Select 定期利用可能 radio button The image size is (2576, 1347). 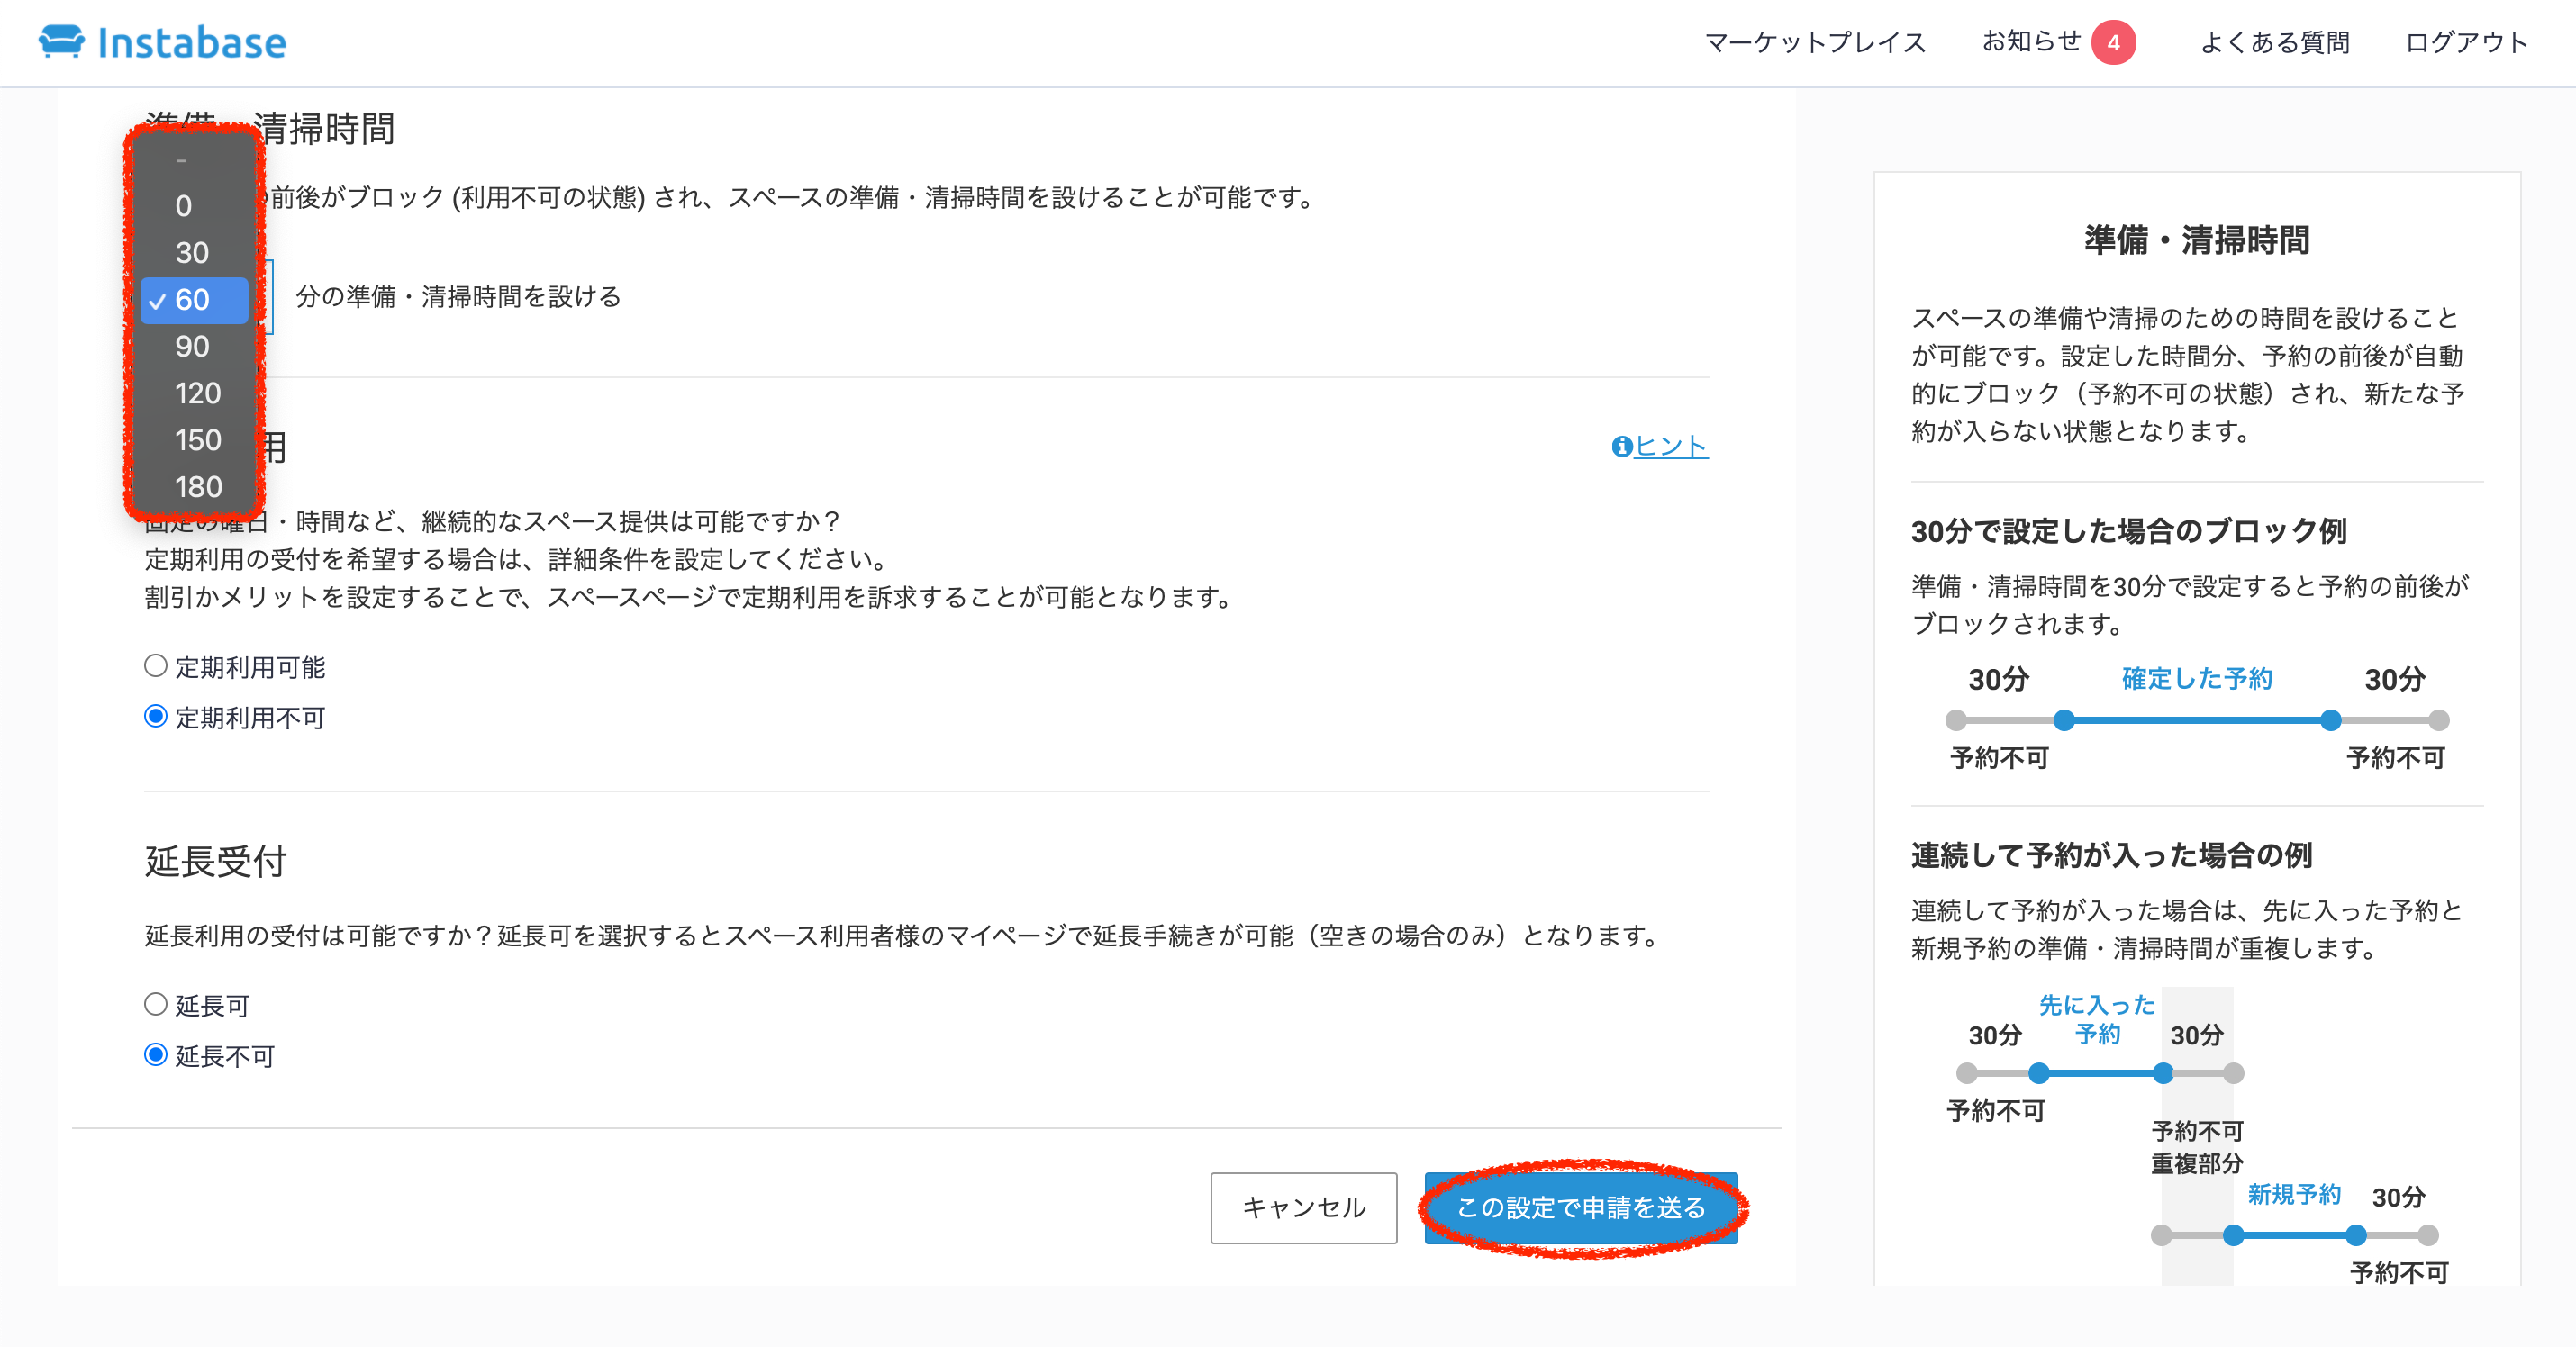[x=156, y=666]
